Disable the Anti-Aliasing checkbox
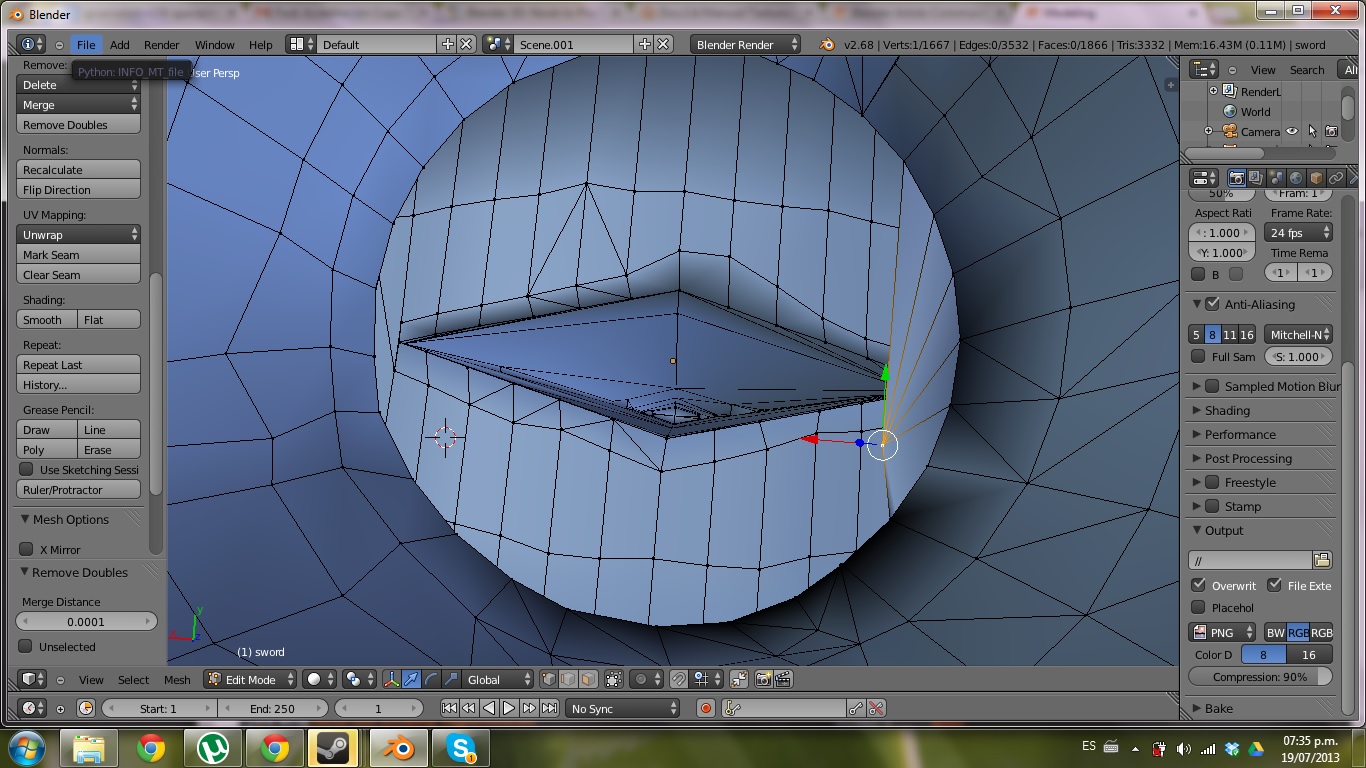This screenshot has height=768, width=1366. coord(1213,304)
